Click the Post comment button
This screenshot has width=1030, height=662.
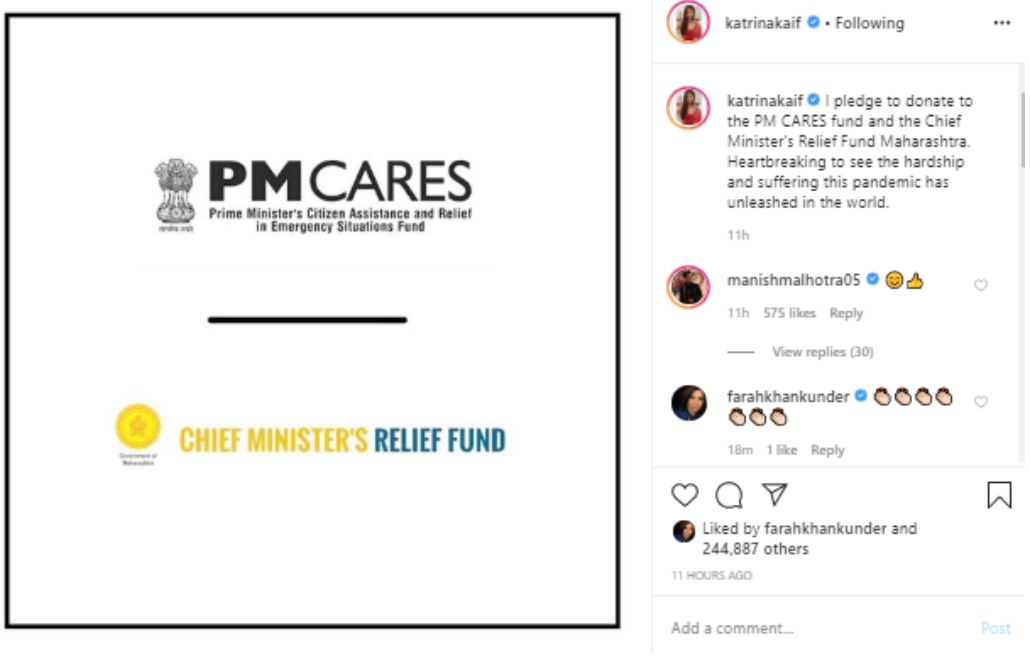pos(995,629)
